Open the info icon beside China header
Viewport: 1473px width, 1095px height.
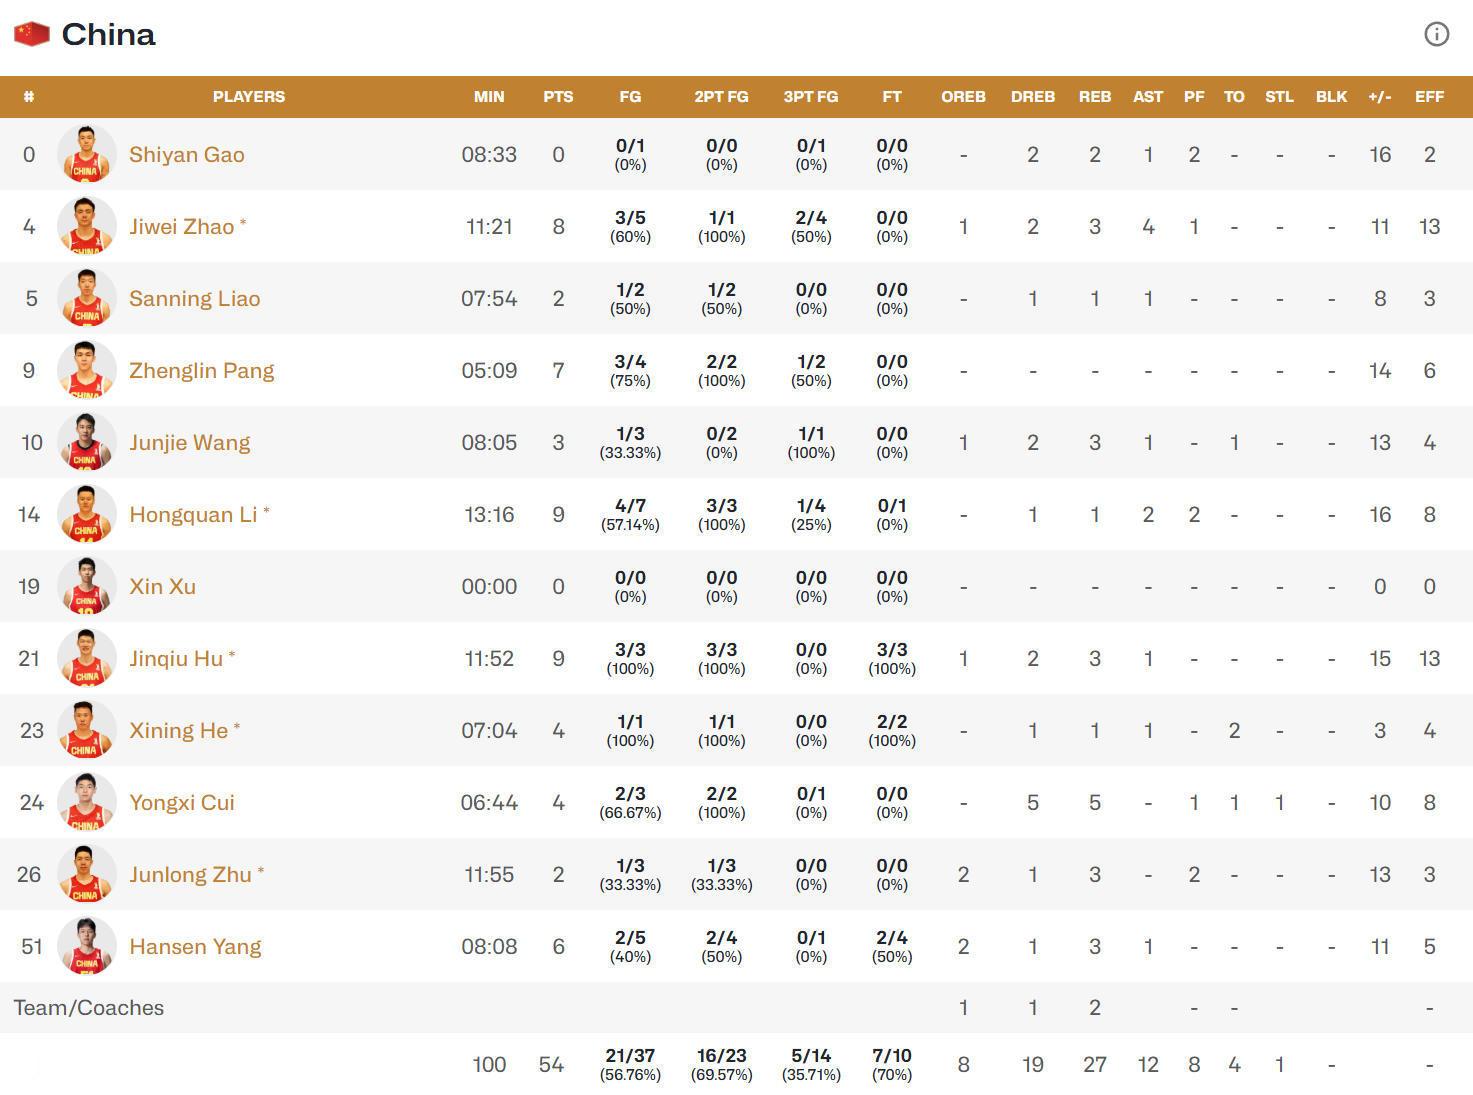click(x=1436, y=34)
